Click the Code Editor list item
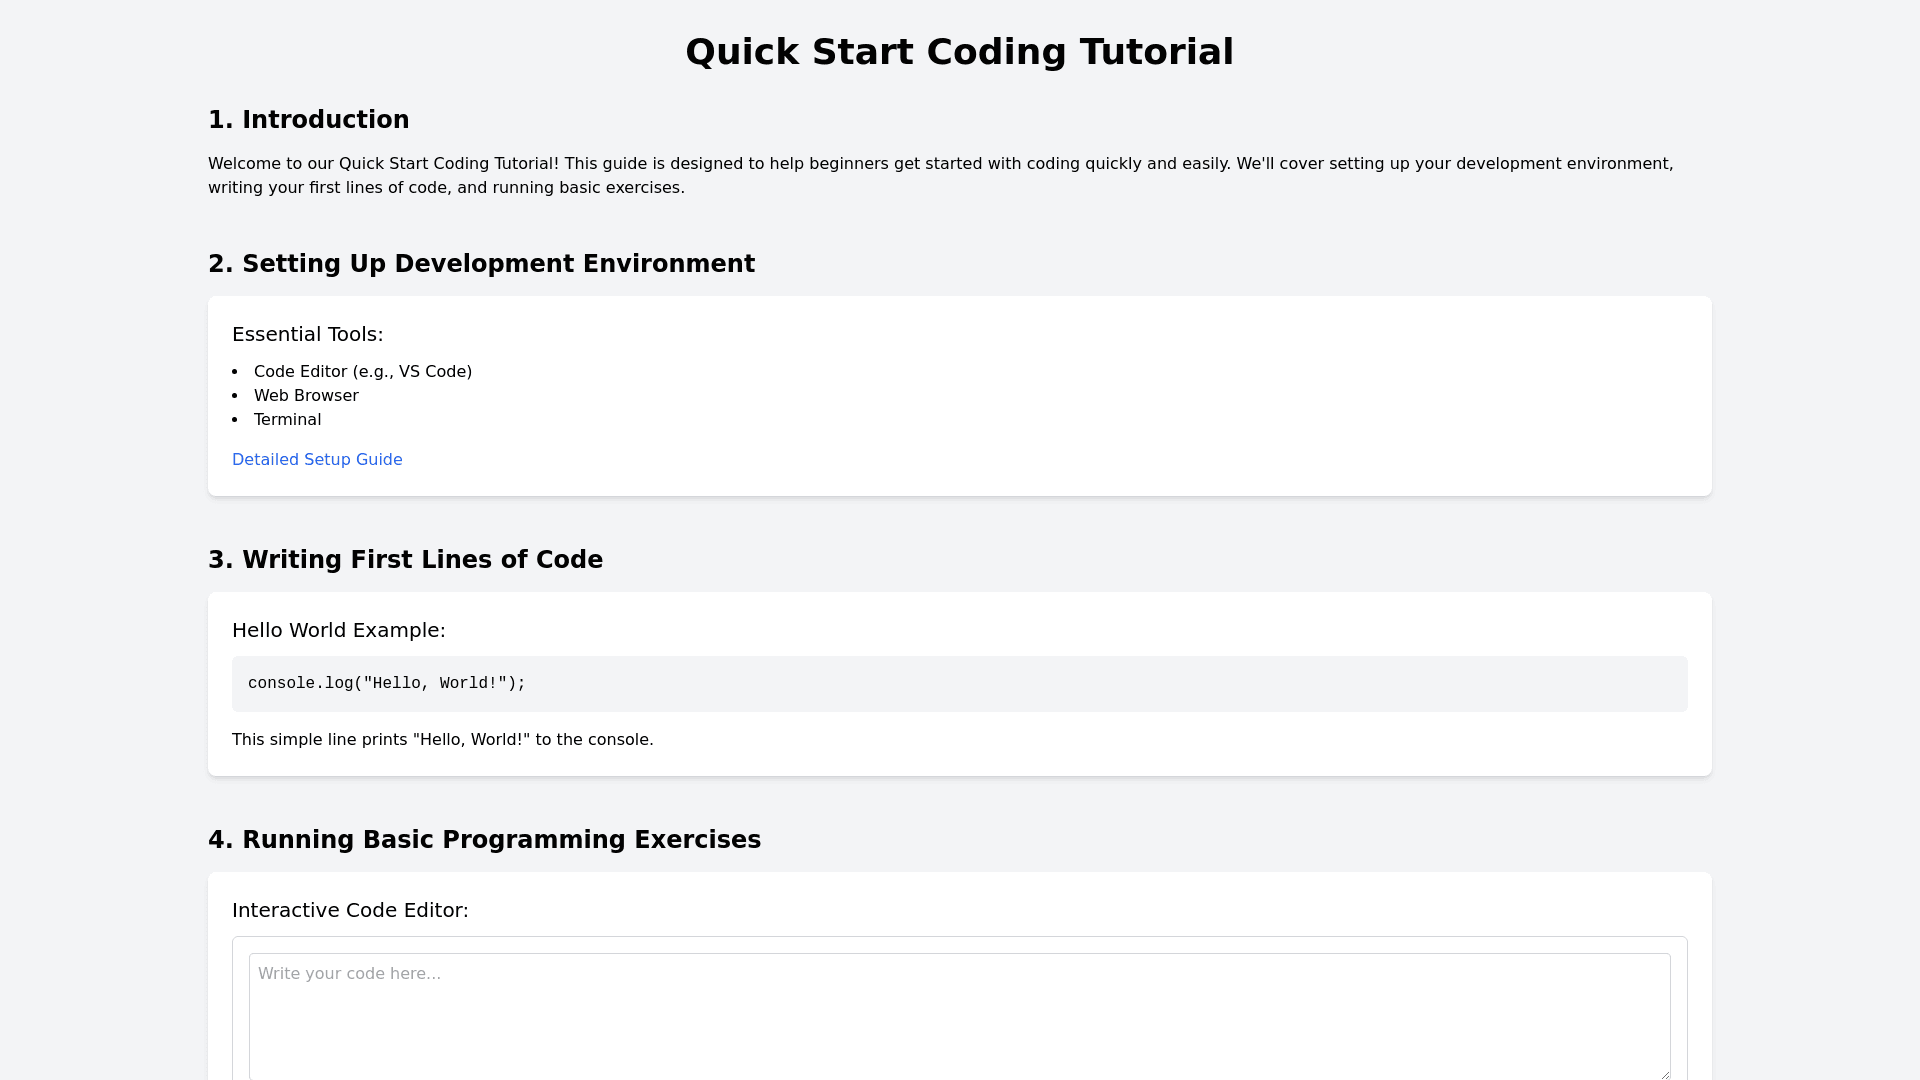Screen dimensions: 1920x1080 tap(362, 372)
